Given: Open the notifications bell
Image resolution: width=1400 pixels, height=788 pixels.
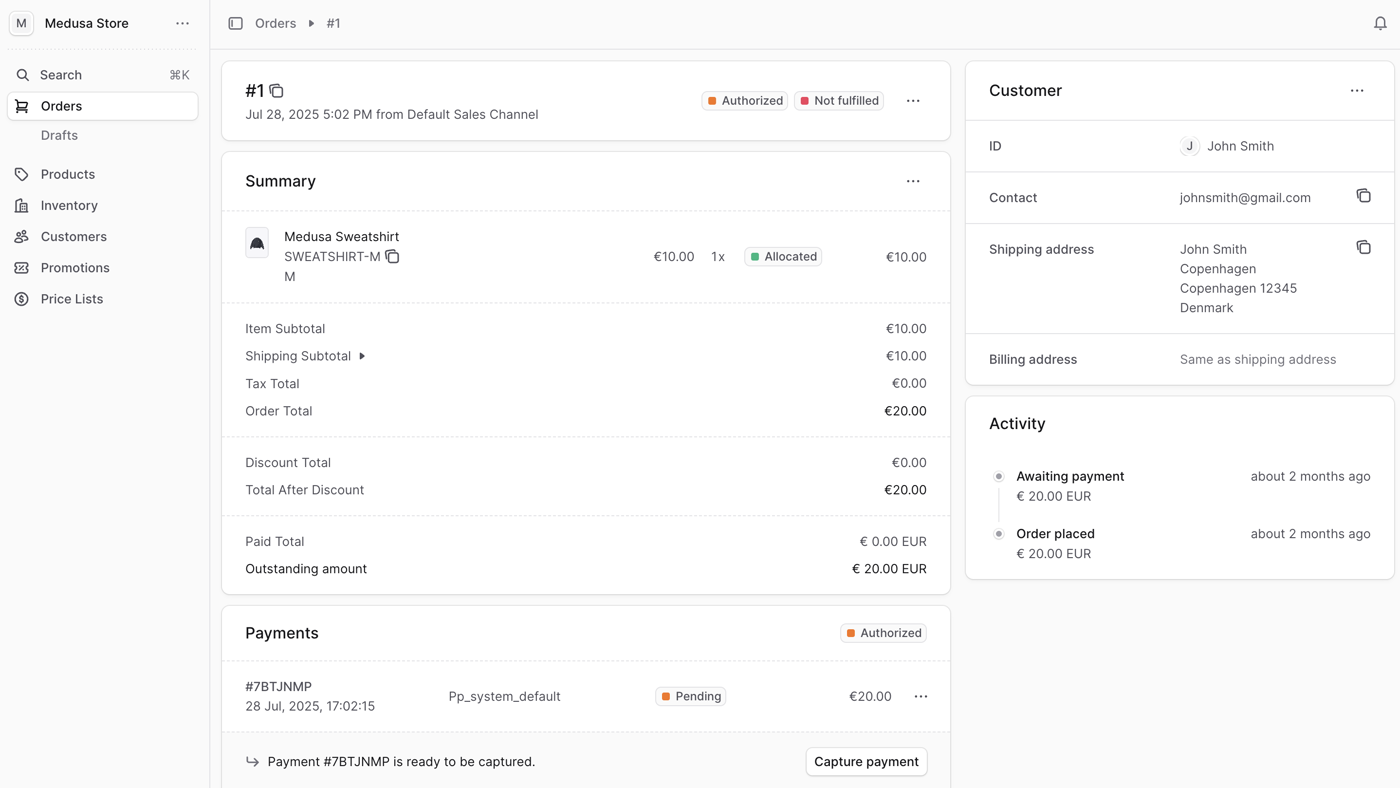Looking at the screenshot, I should tap(1380, 23).
